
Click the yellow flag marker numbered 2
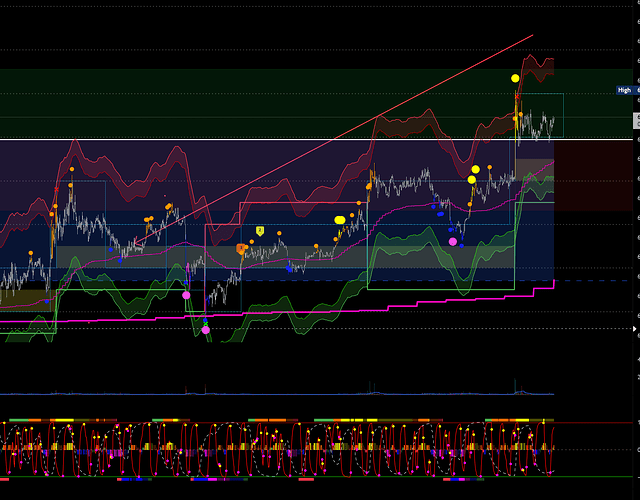[x=259, y=230]
